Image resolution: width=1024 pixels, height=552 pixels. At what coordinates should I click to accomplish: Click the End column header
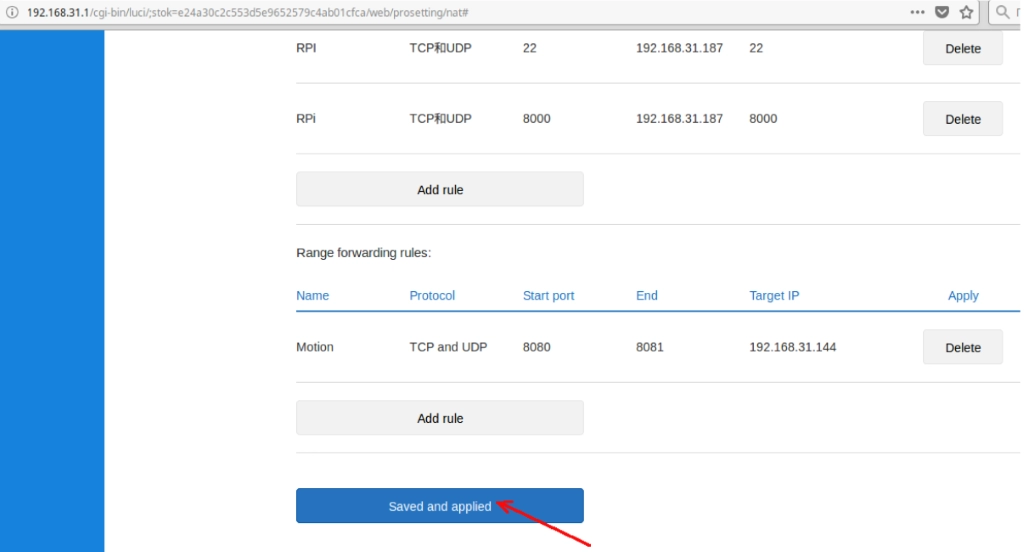pyautogui.click(x=647, y=295)
